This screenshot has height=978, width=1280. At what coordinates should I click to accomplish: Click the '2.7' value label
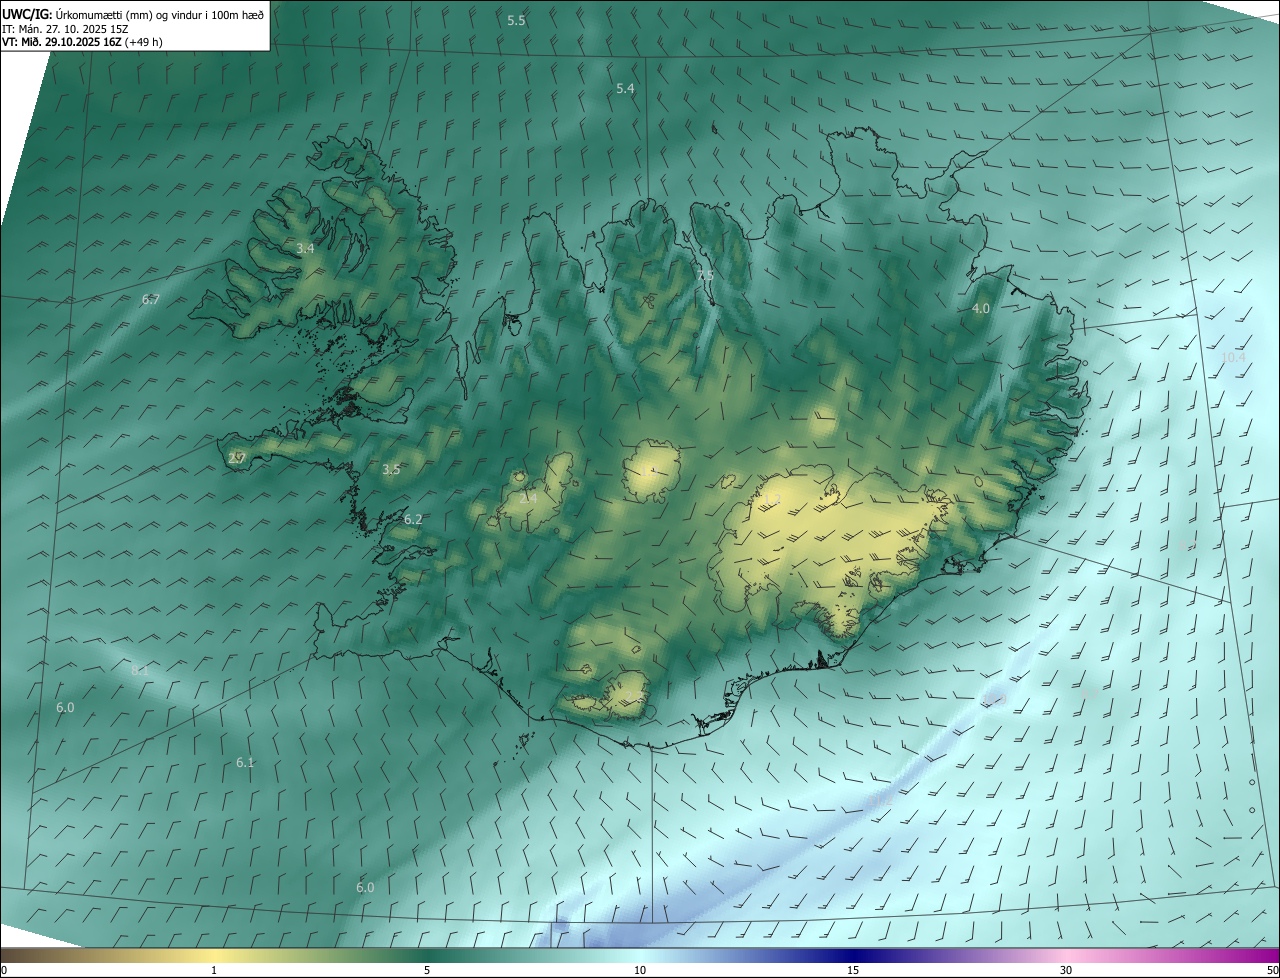237,458
